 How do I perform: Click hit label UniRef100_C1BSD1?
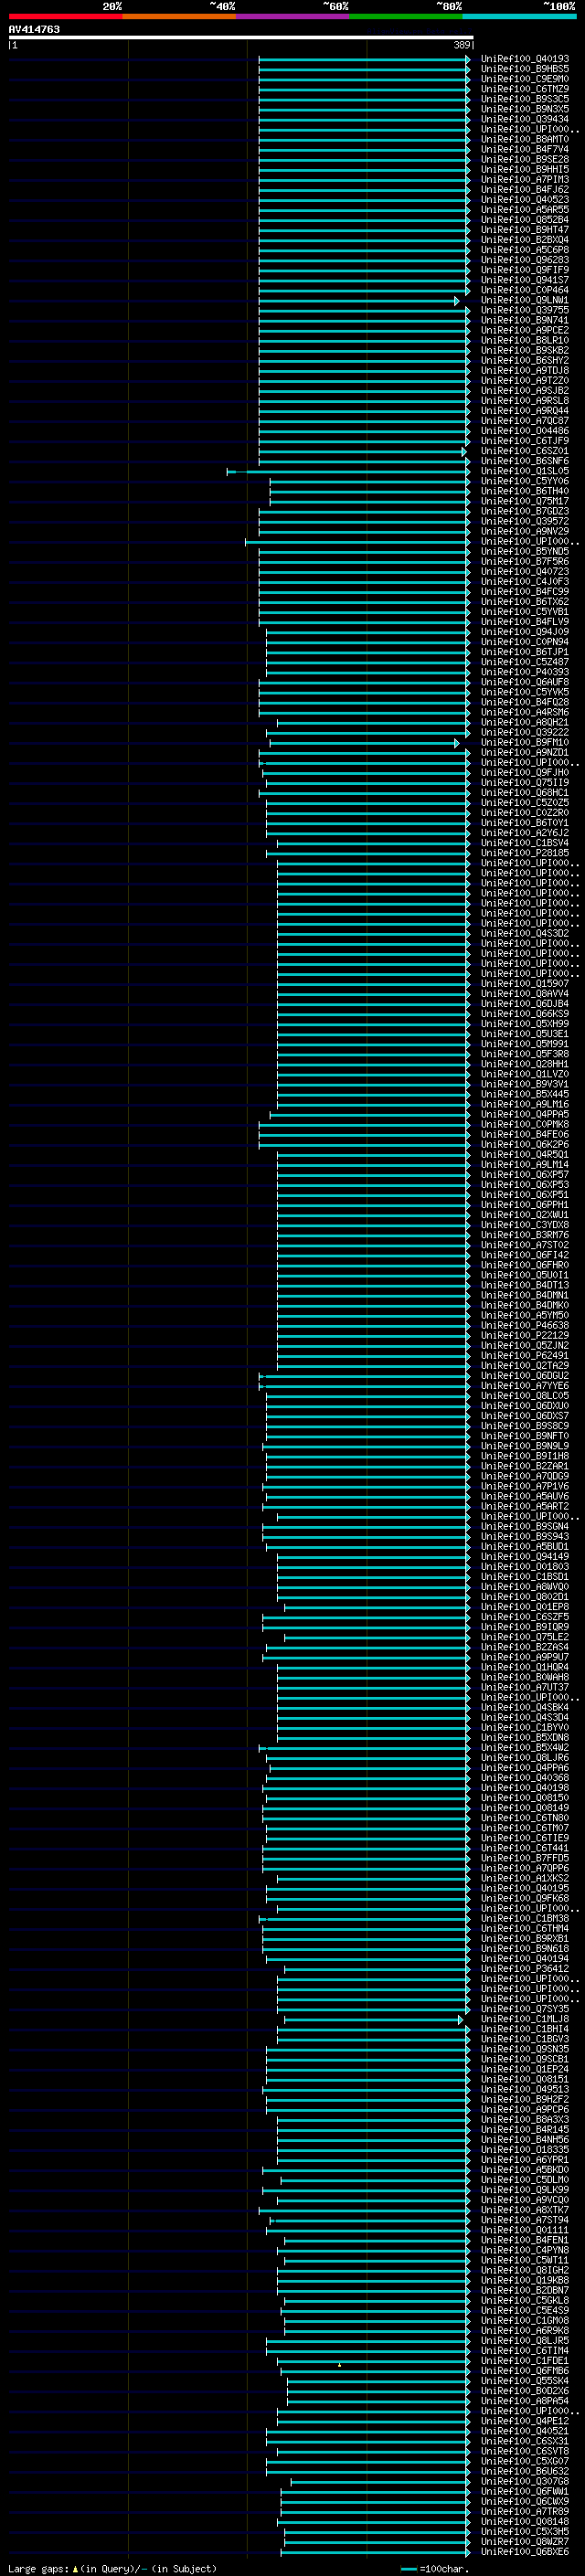[524, 1577]
